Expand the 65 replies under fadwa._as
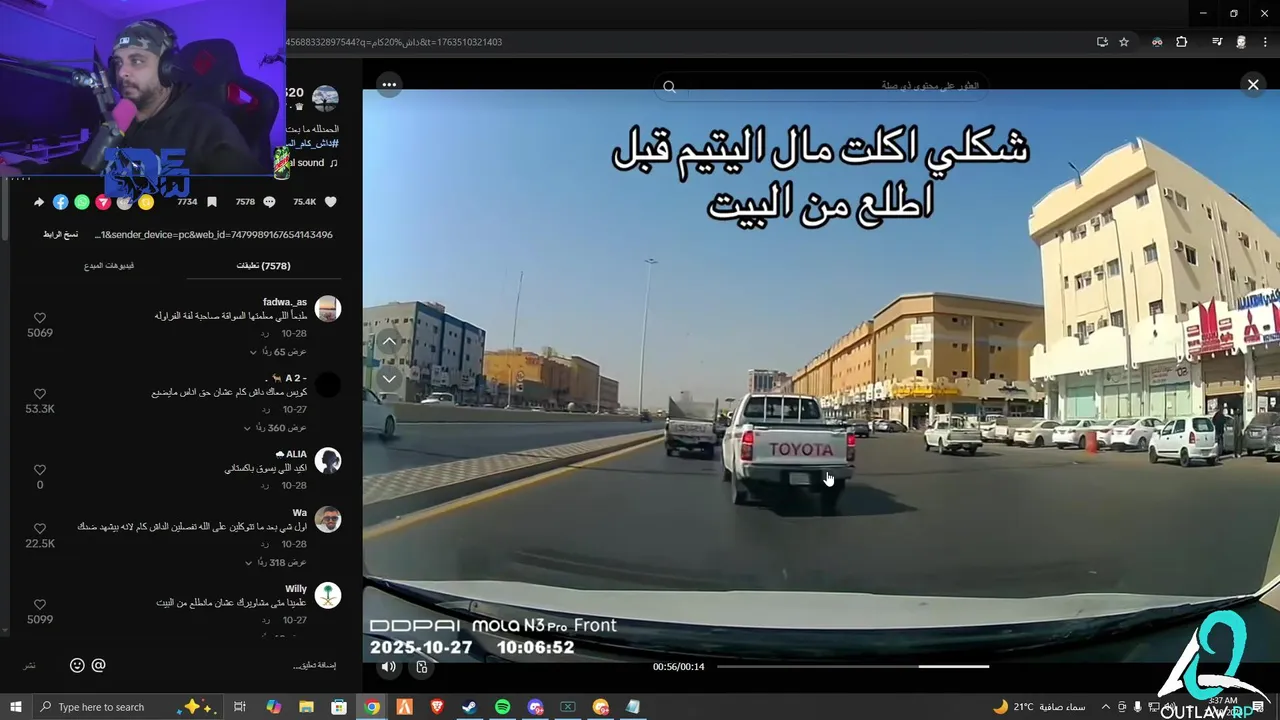Viewport: 1280px width, 720px height. pyautogui.click(x=279, y=352)
